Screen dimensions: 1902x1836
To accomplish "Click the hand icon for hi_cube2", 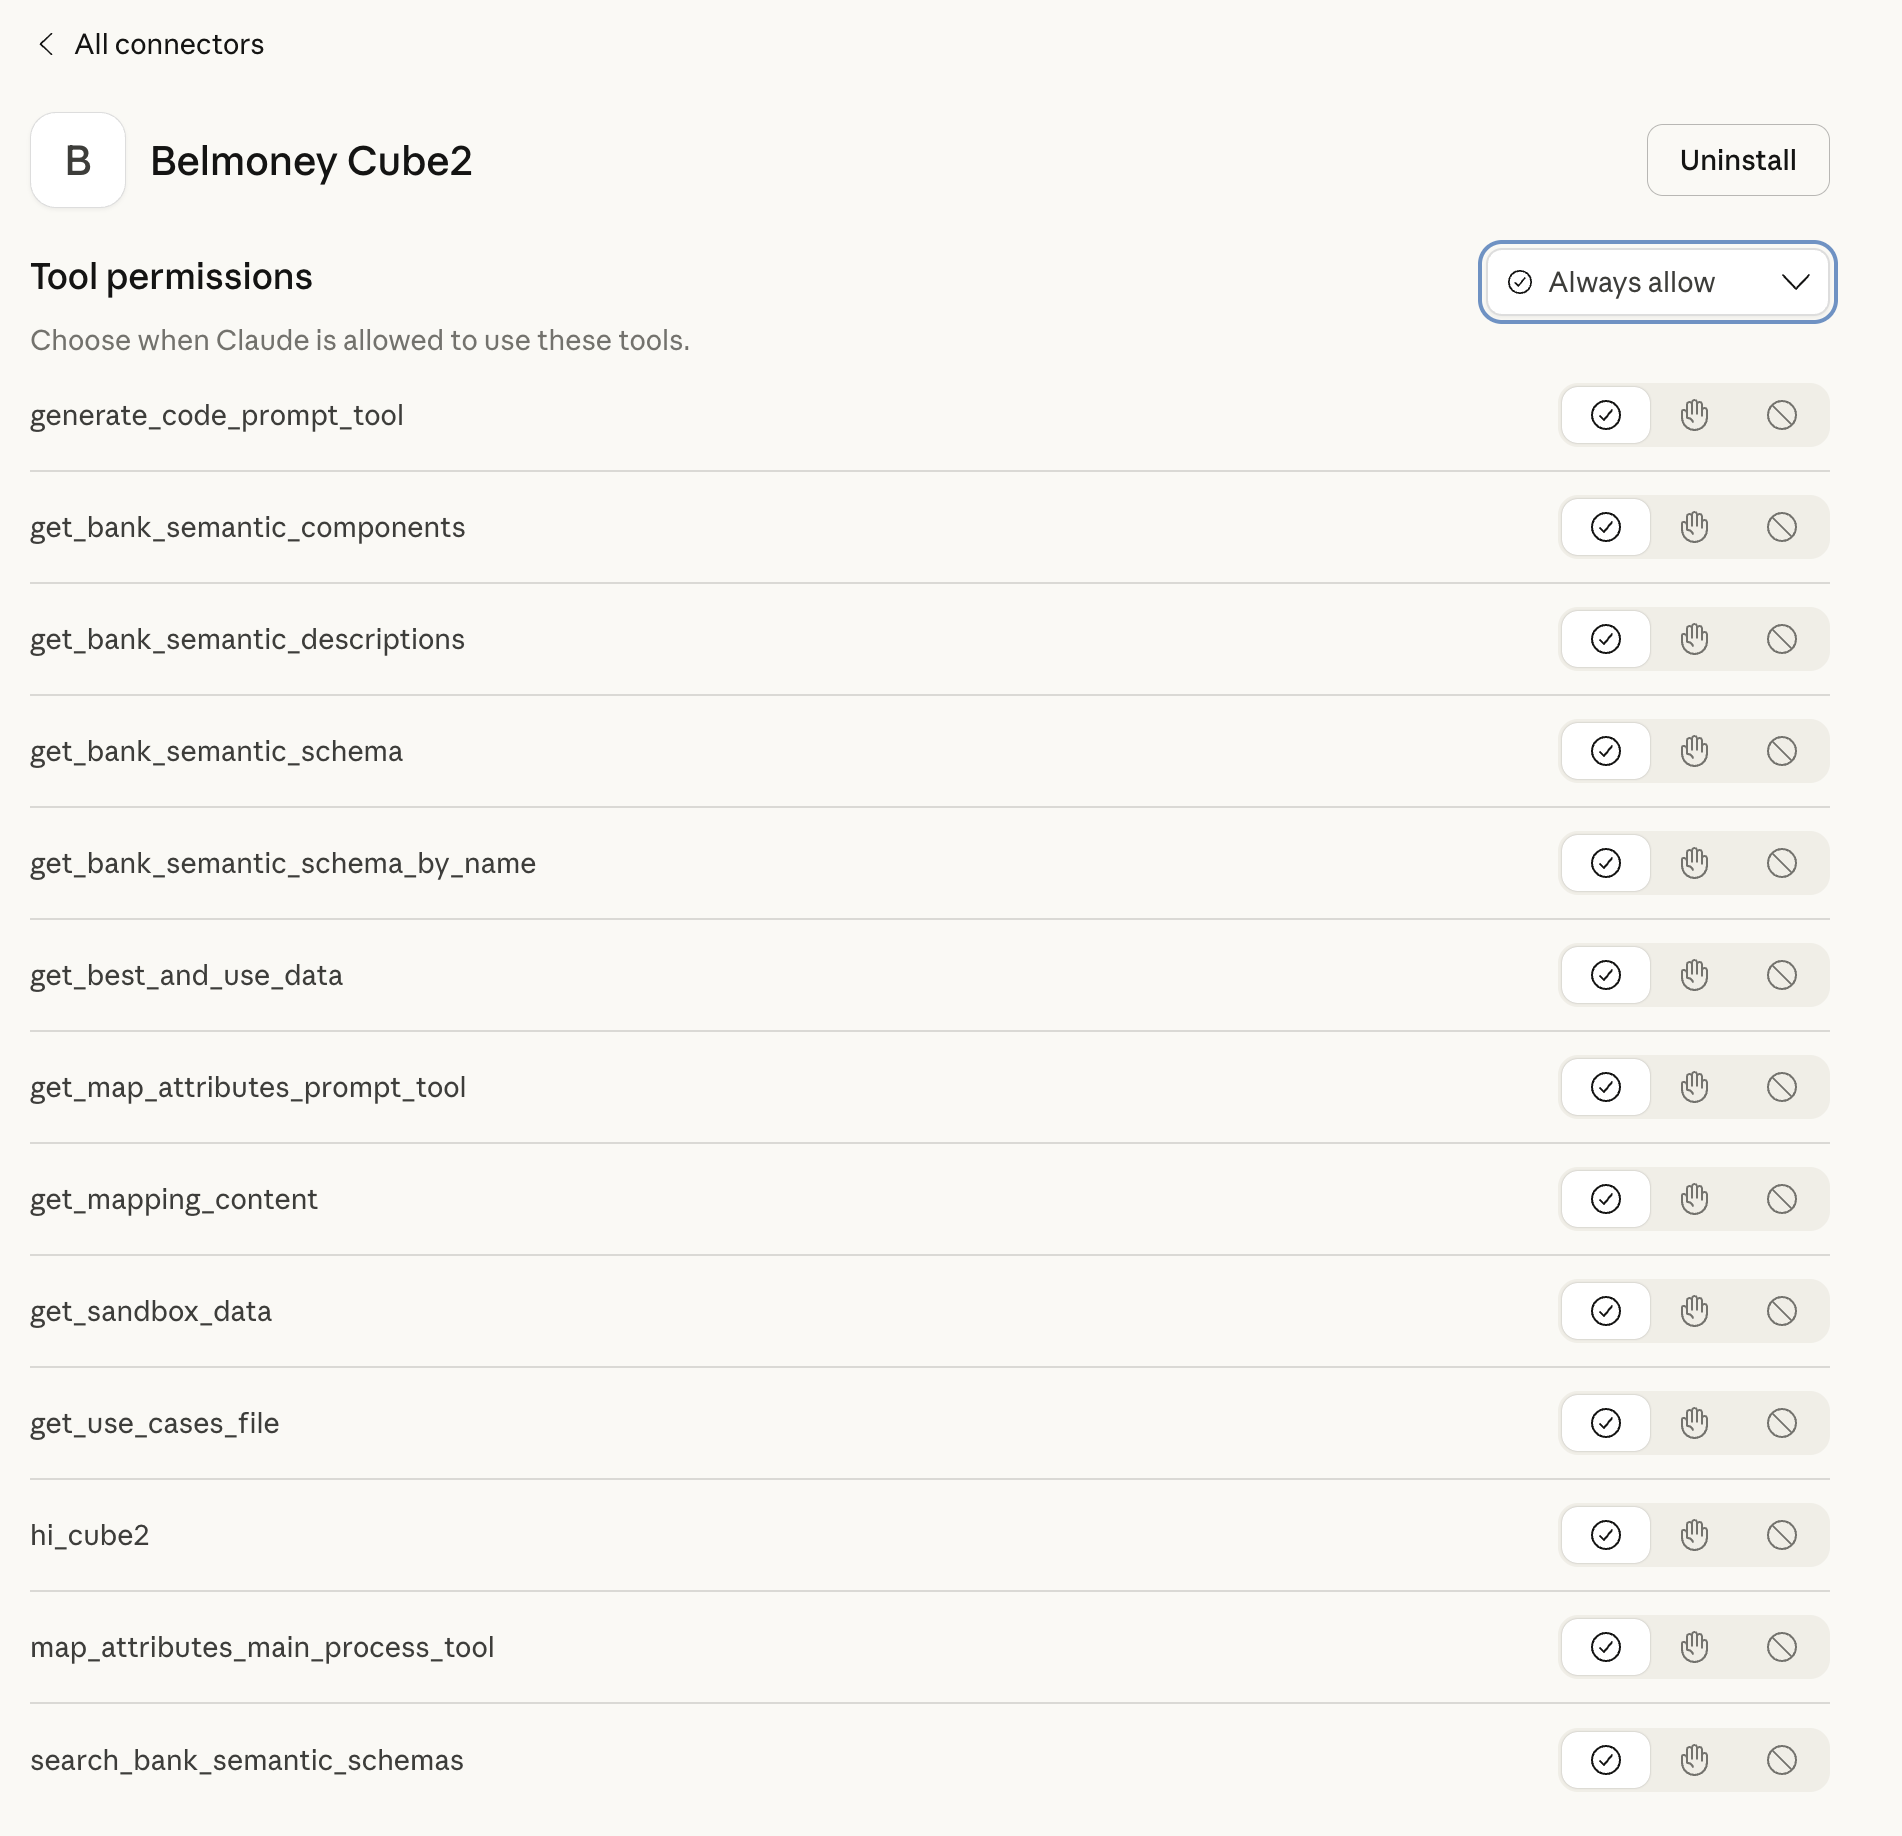I will (1695, 1534).
